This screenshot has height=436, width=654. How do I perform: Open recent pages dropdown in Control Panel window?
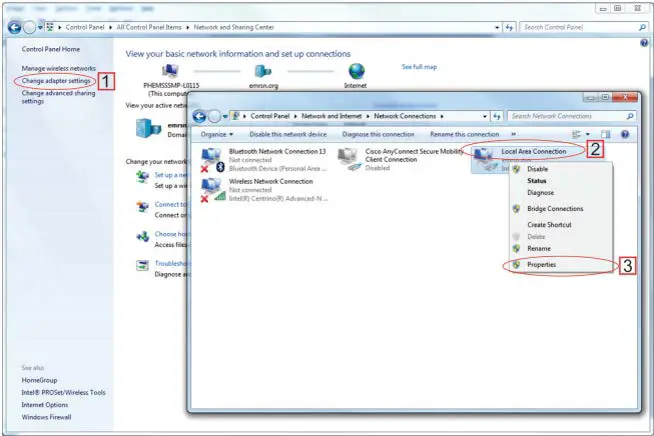40,28
